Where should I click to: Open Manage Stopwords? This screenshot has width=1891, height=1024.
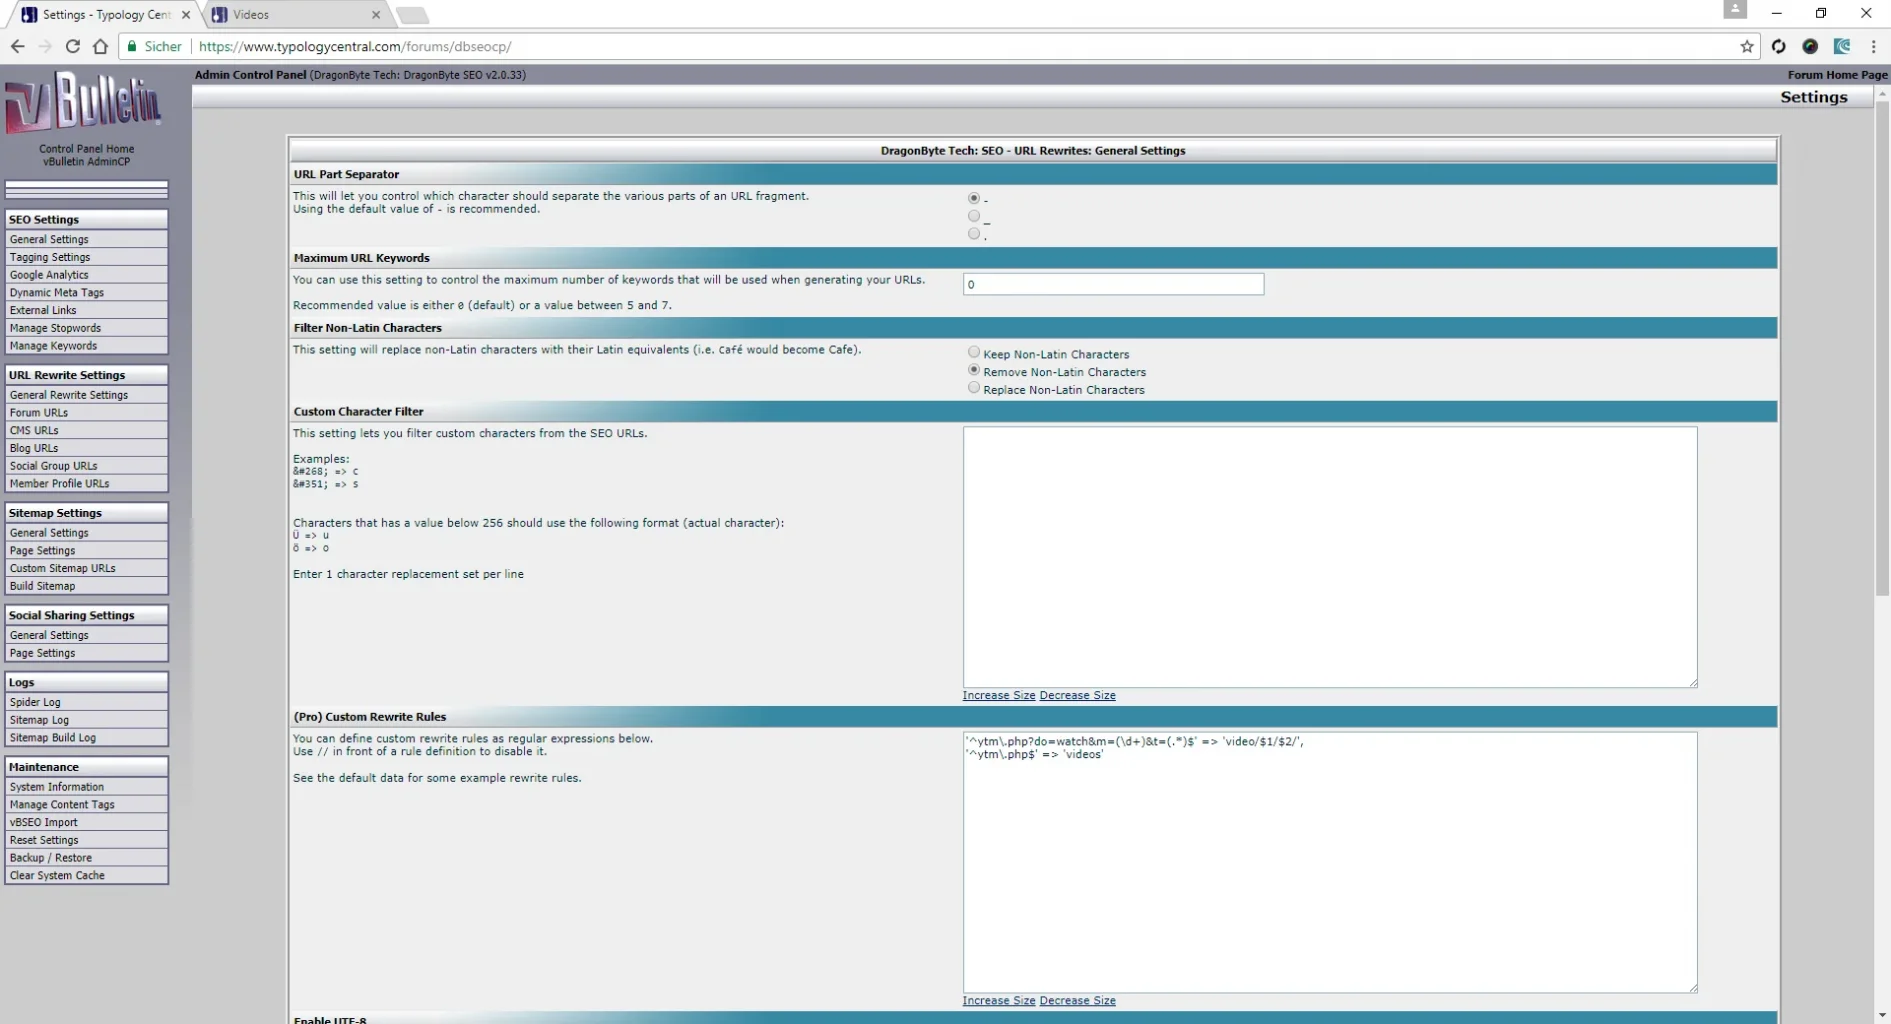click(86, 328)
